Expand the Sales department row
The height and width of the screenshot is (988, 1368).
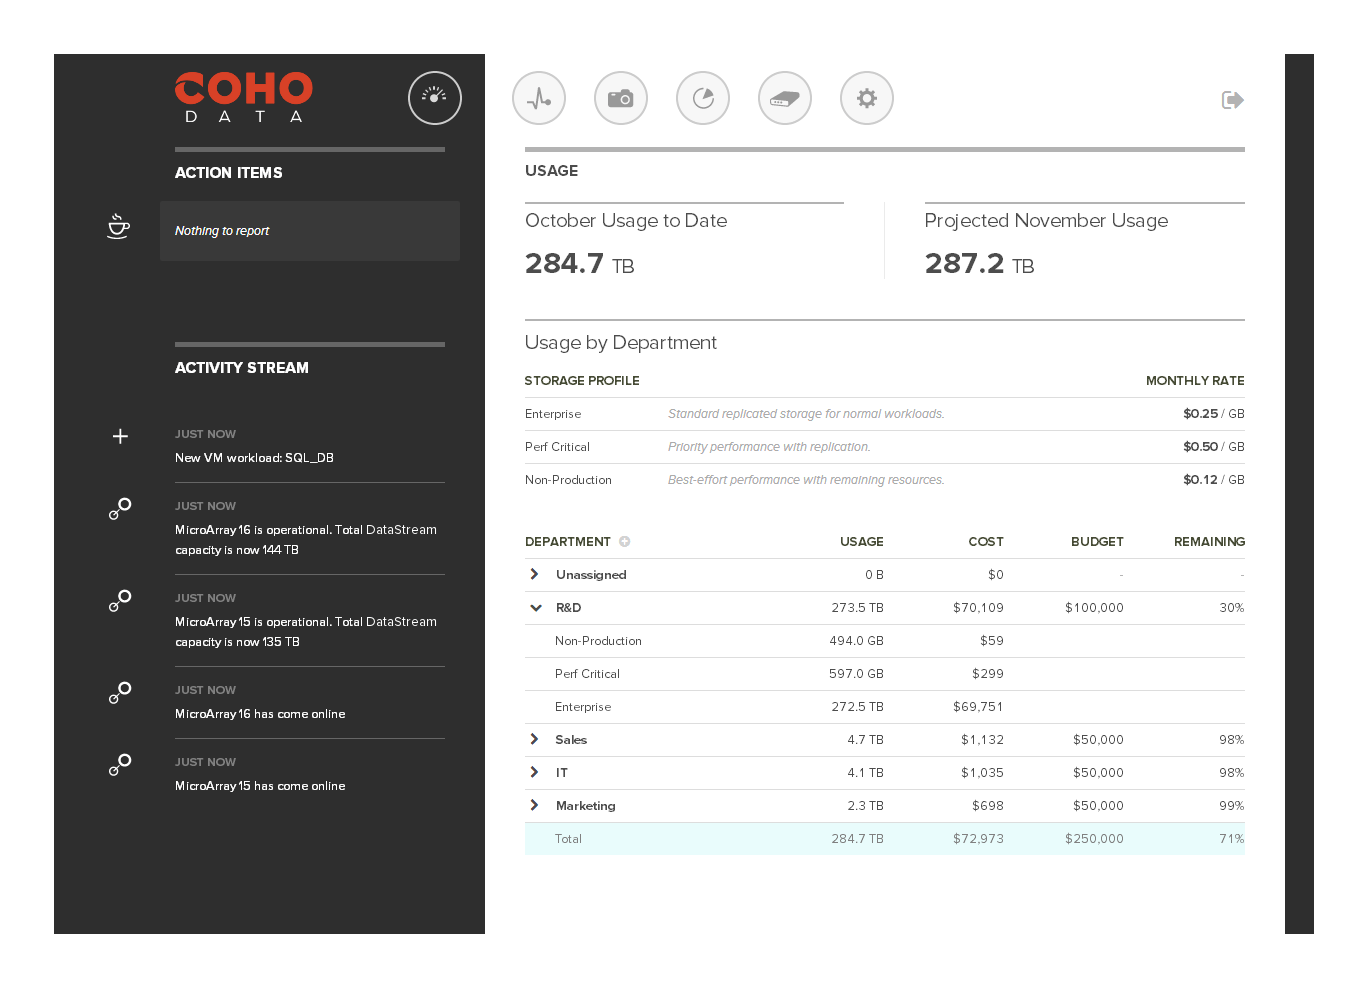(534, 739)
